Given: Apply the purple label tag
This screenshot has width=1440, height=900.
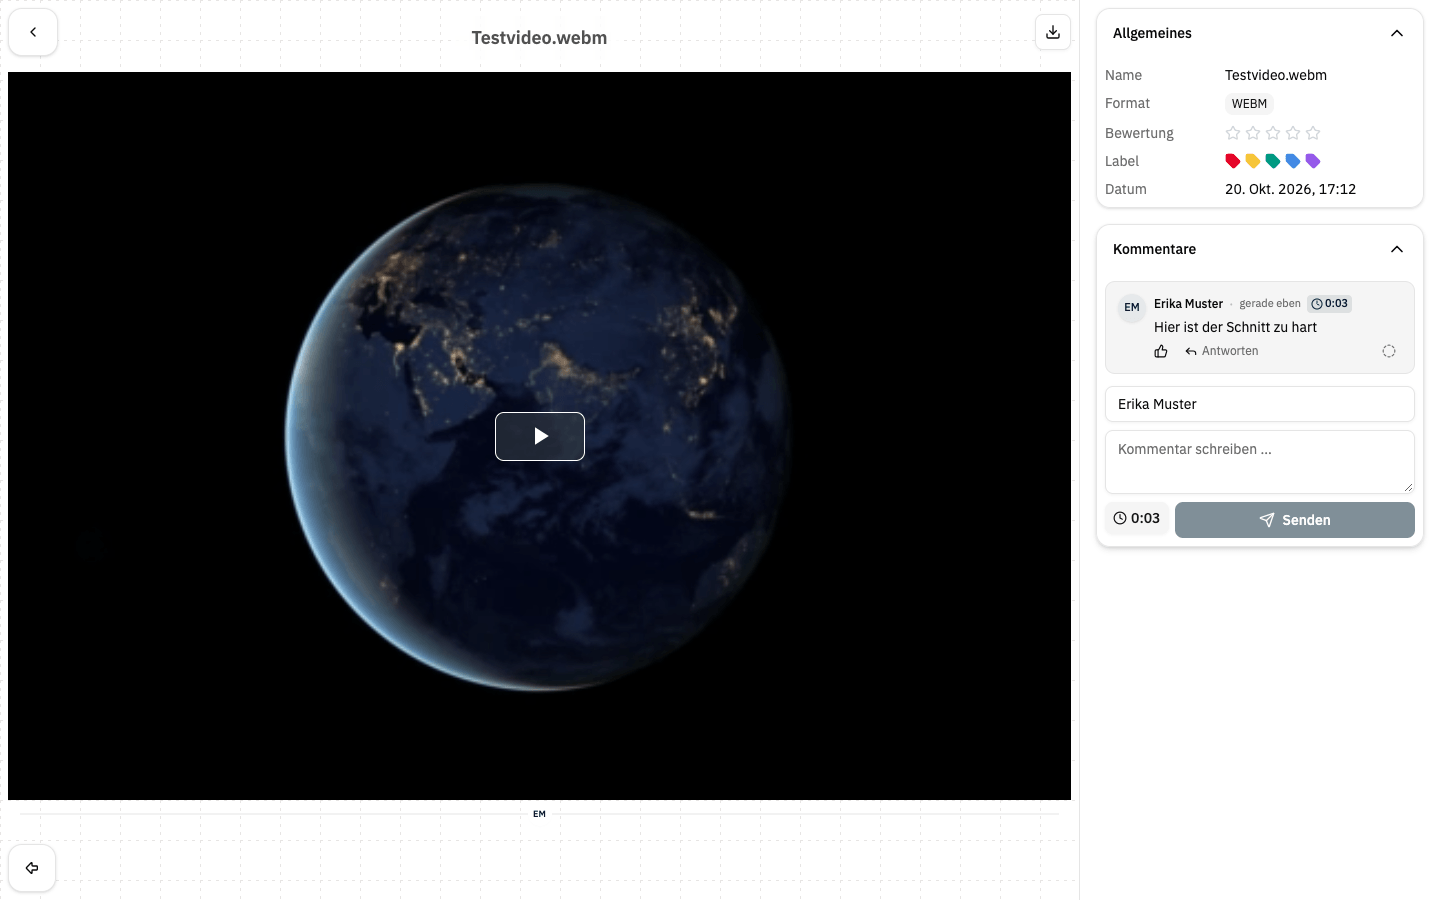Looking at the screenshot, I should (x=1313, y=161).
